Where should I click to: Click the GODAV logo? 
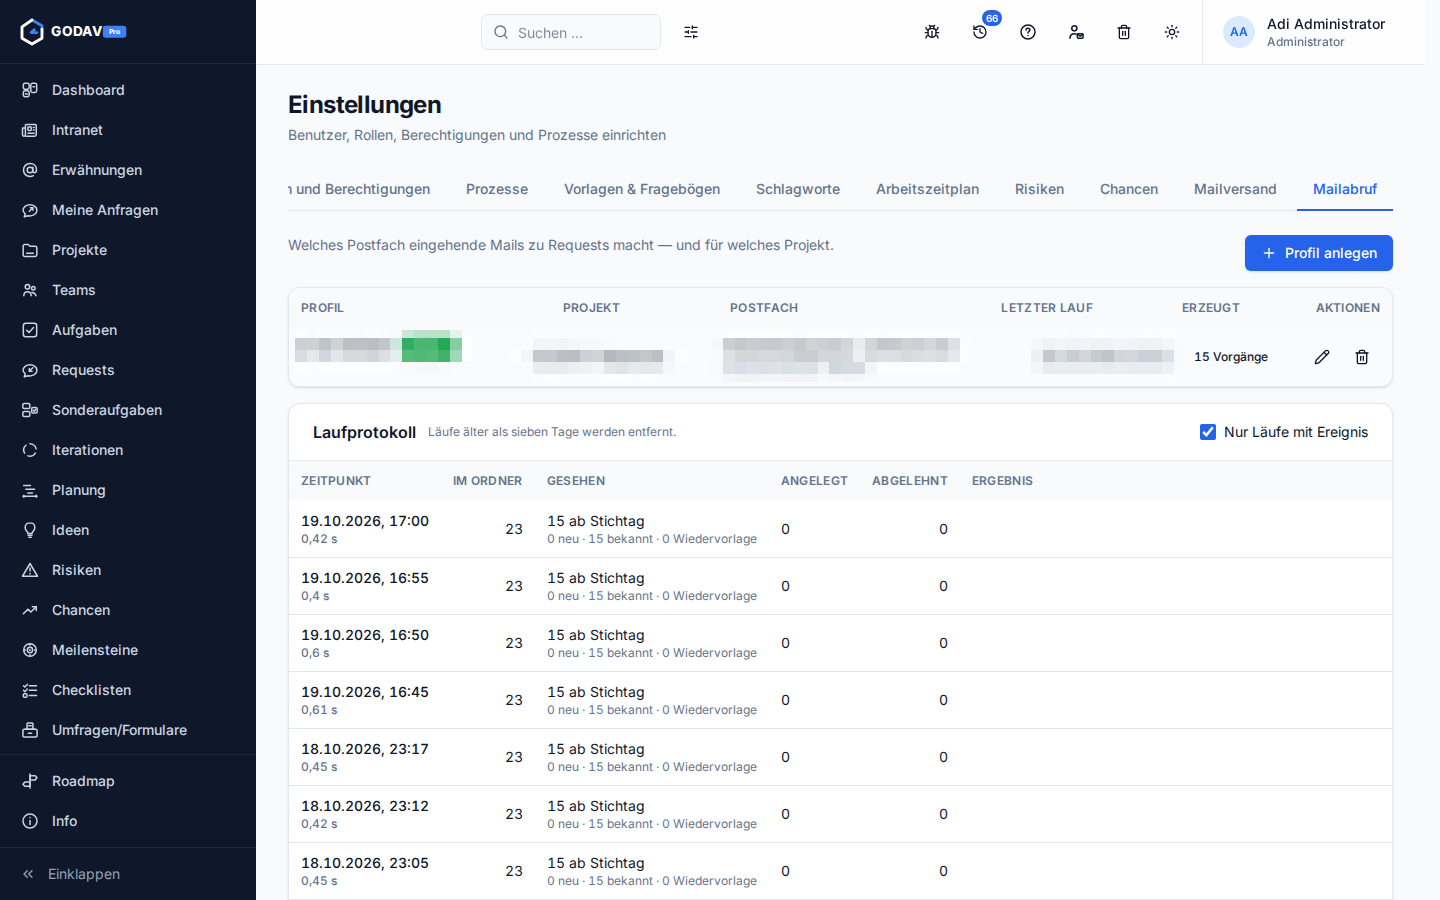[73, 32]
